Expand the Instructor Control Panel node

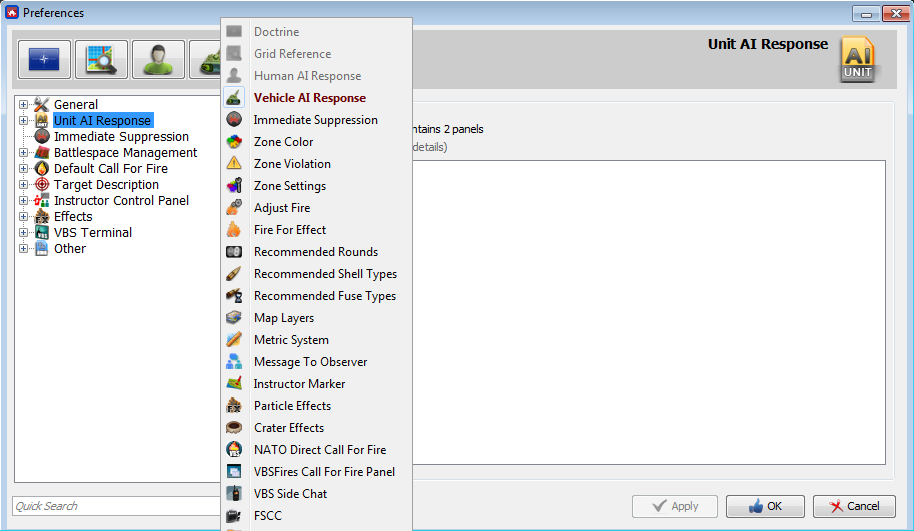[x=23, y=201]
